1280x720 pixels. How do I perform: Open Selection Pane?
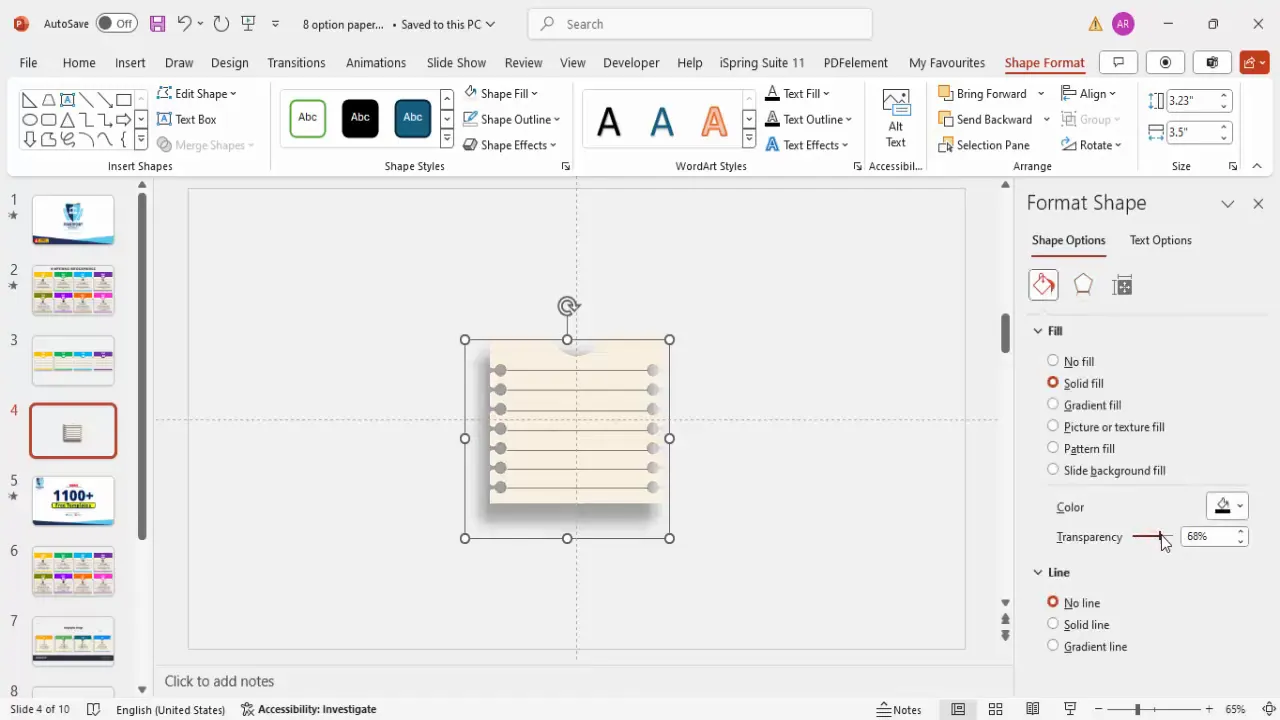tap(984, 145)
